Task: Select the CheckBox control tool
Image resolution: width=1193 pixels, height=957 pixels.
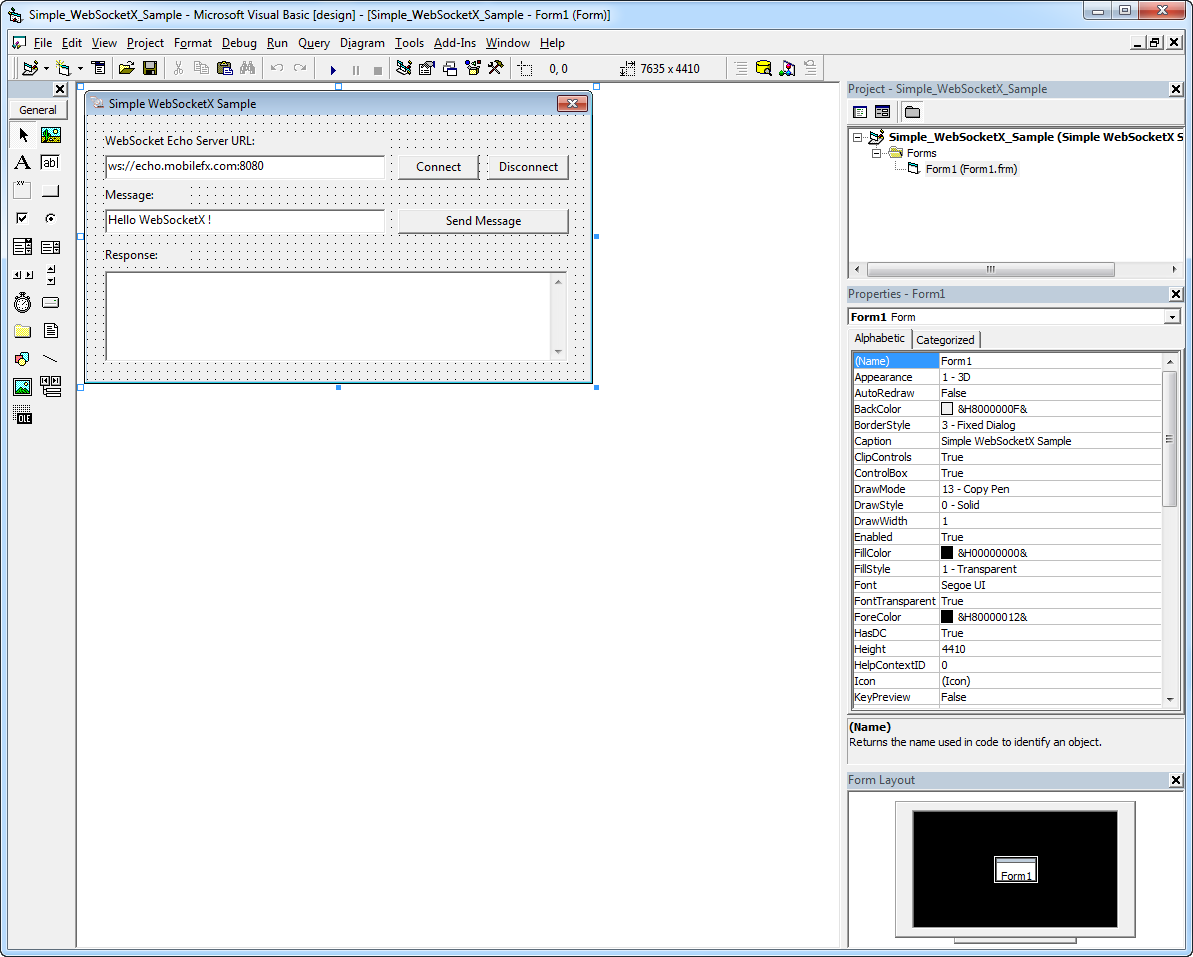Action: (23, 218)
